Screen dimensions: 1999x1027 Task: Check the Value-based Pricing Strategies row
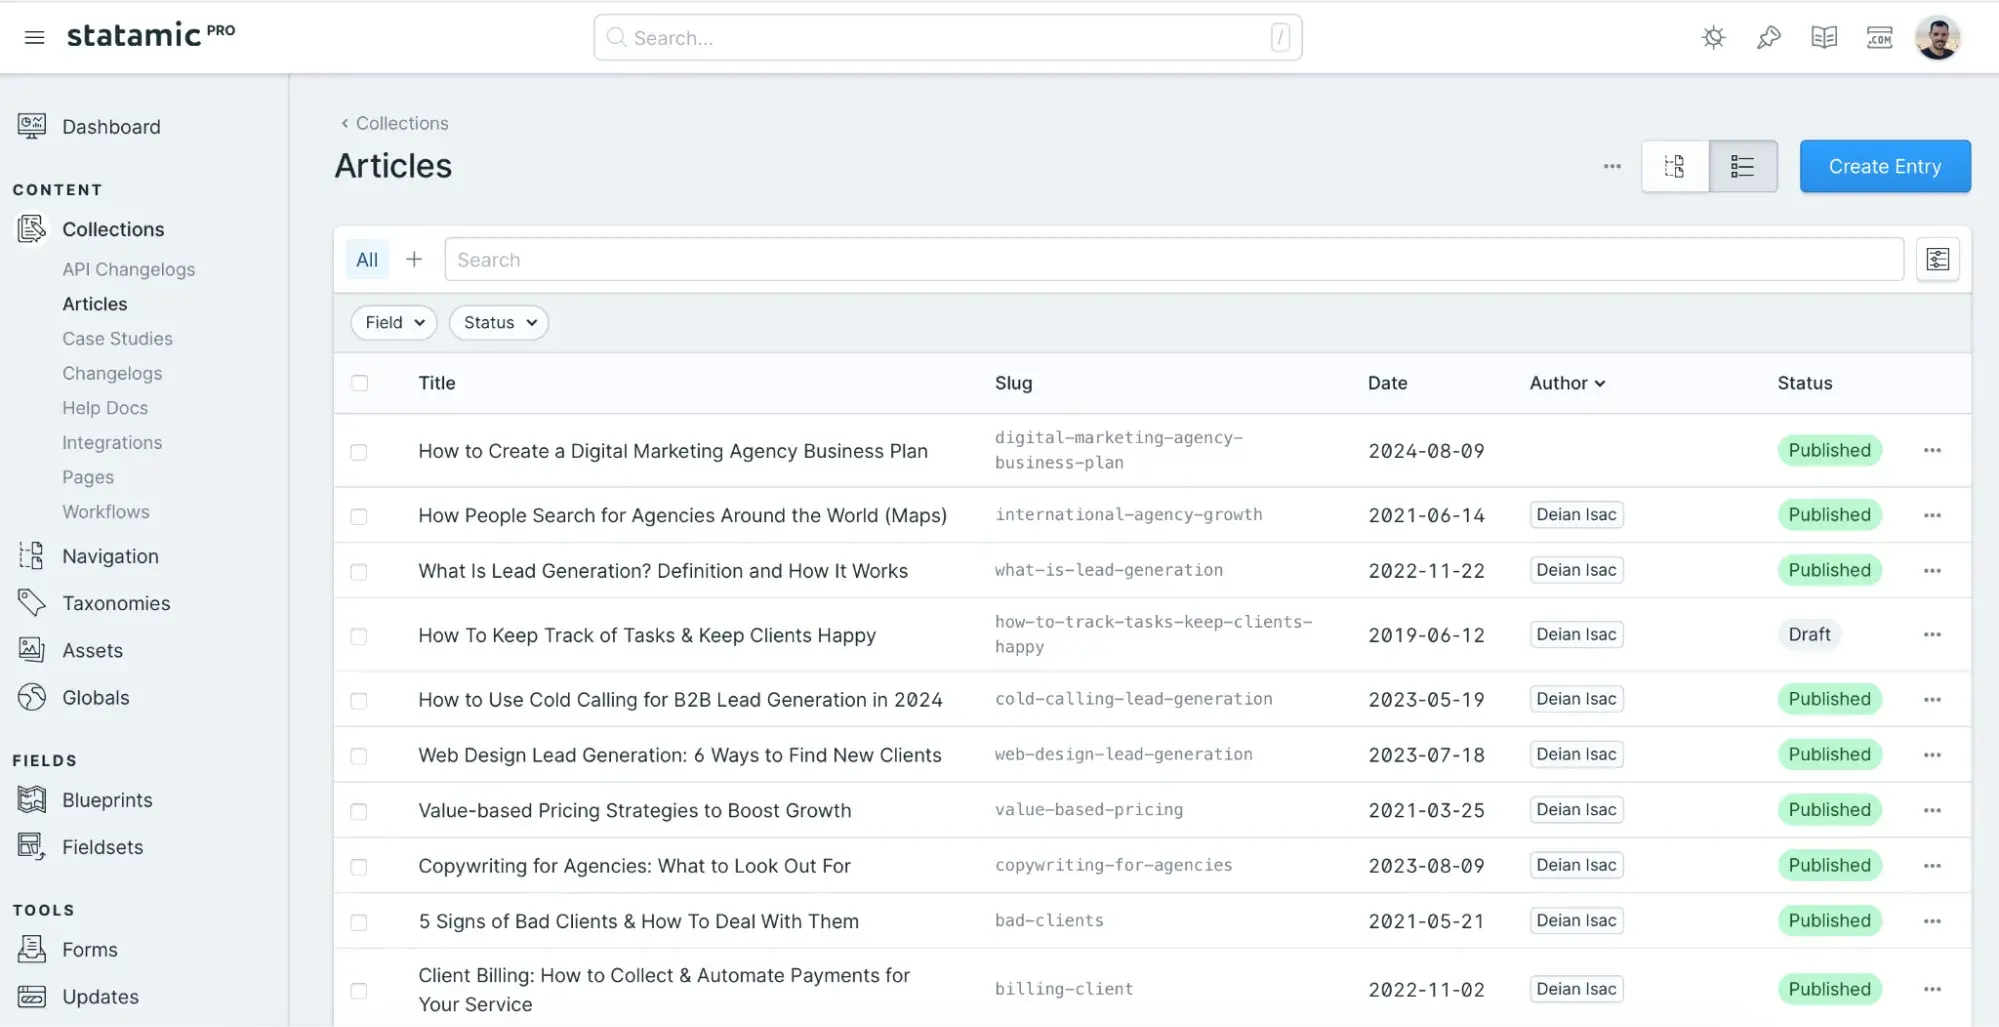[x=359, y=811]
